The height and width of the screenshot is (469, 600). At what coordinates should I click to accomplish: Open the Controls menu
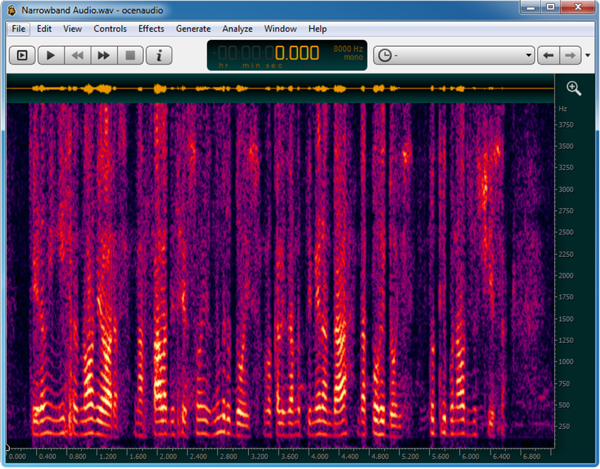[110, 29]
